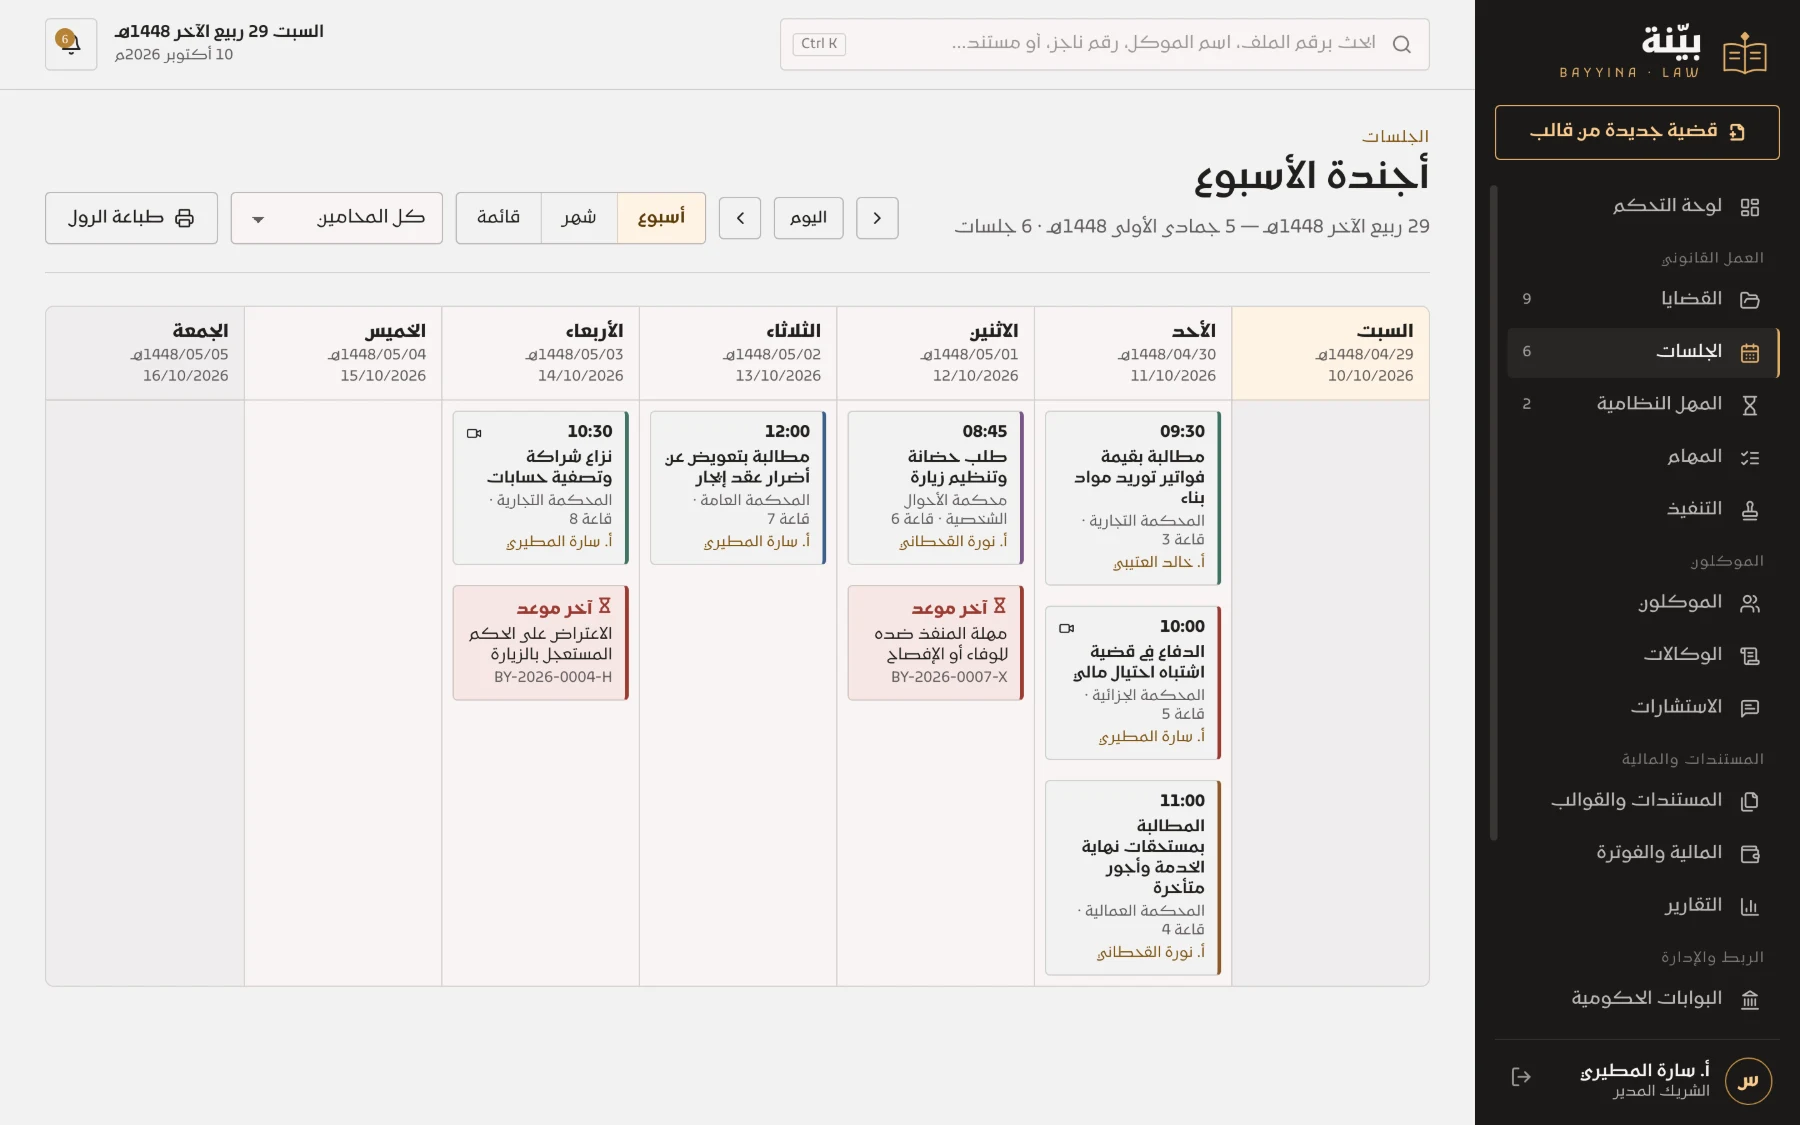Screen dimensions: 1800x1125
Task: Switch to the قائمة list view
Action: 498,218
